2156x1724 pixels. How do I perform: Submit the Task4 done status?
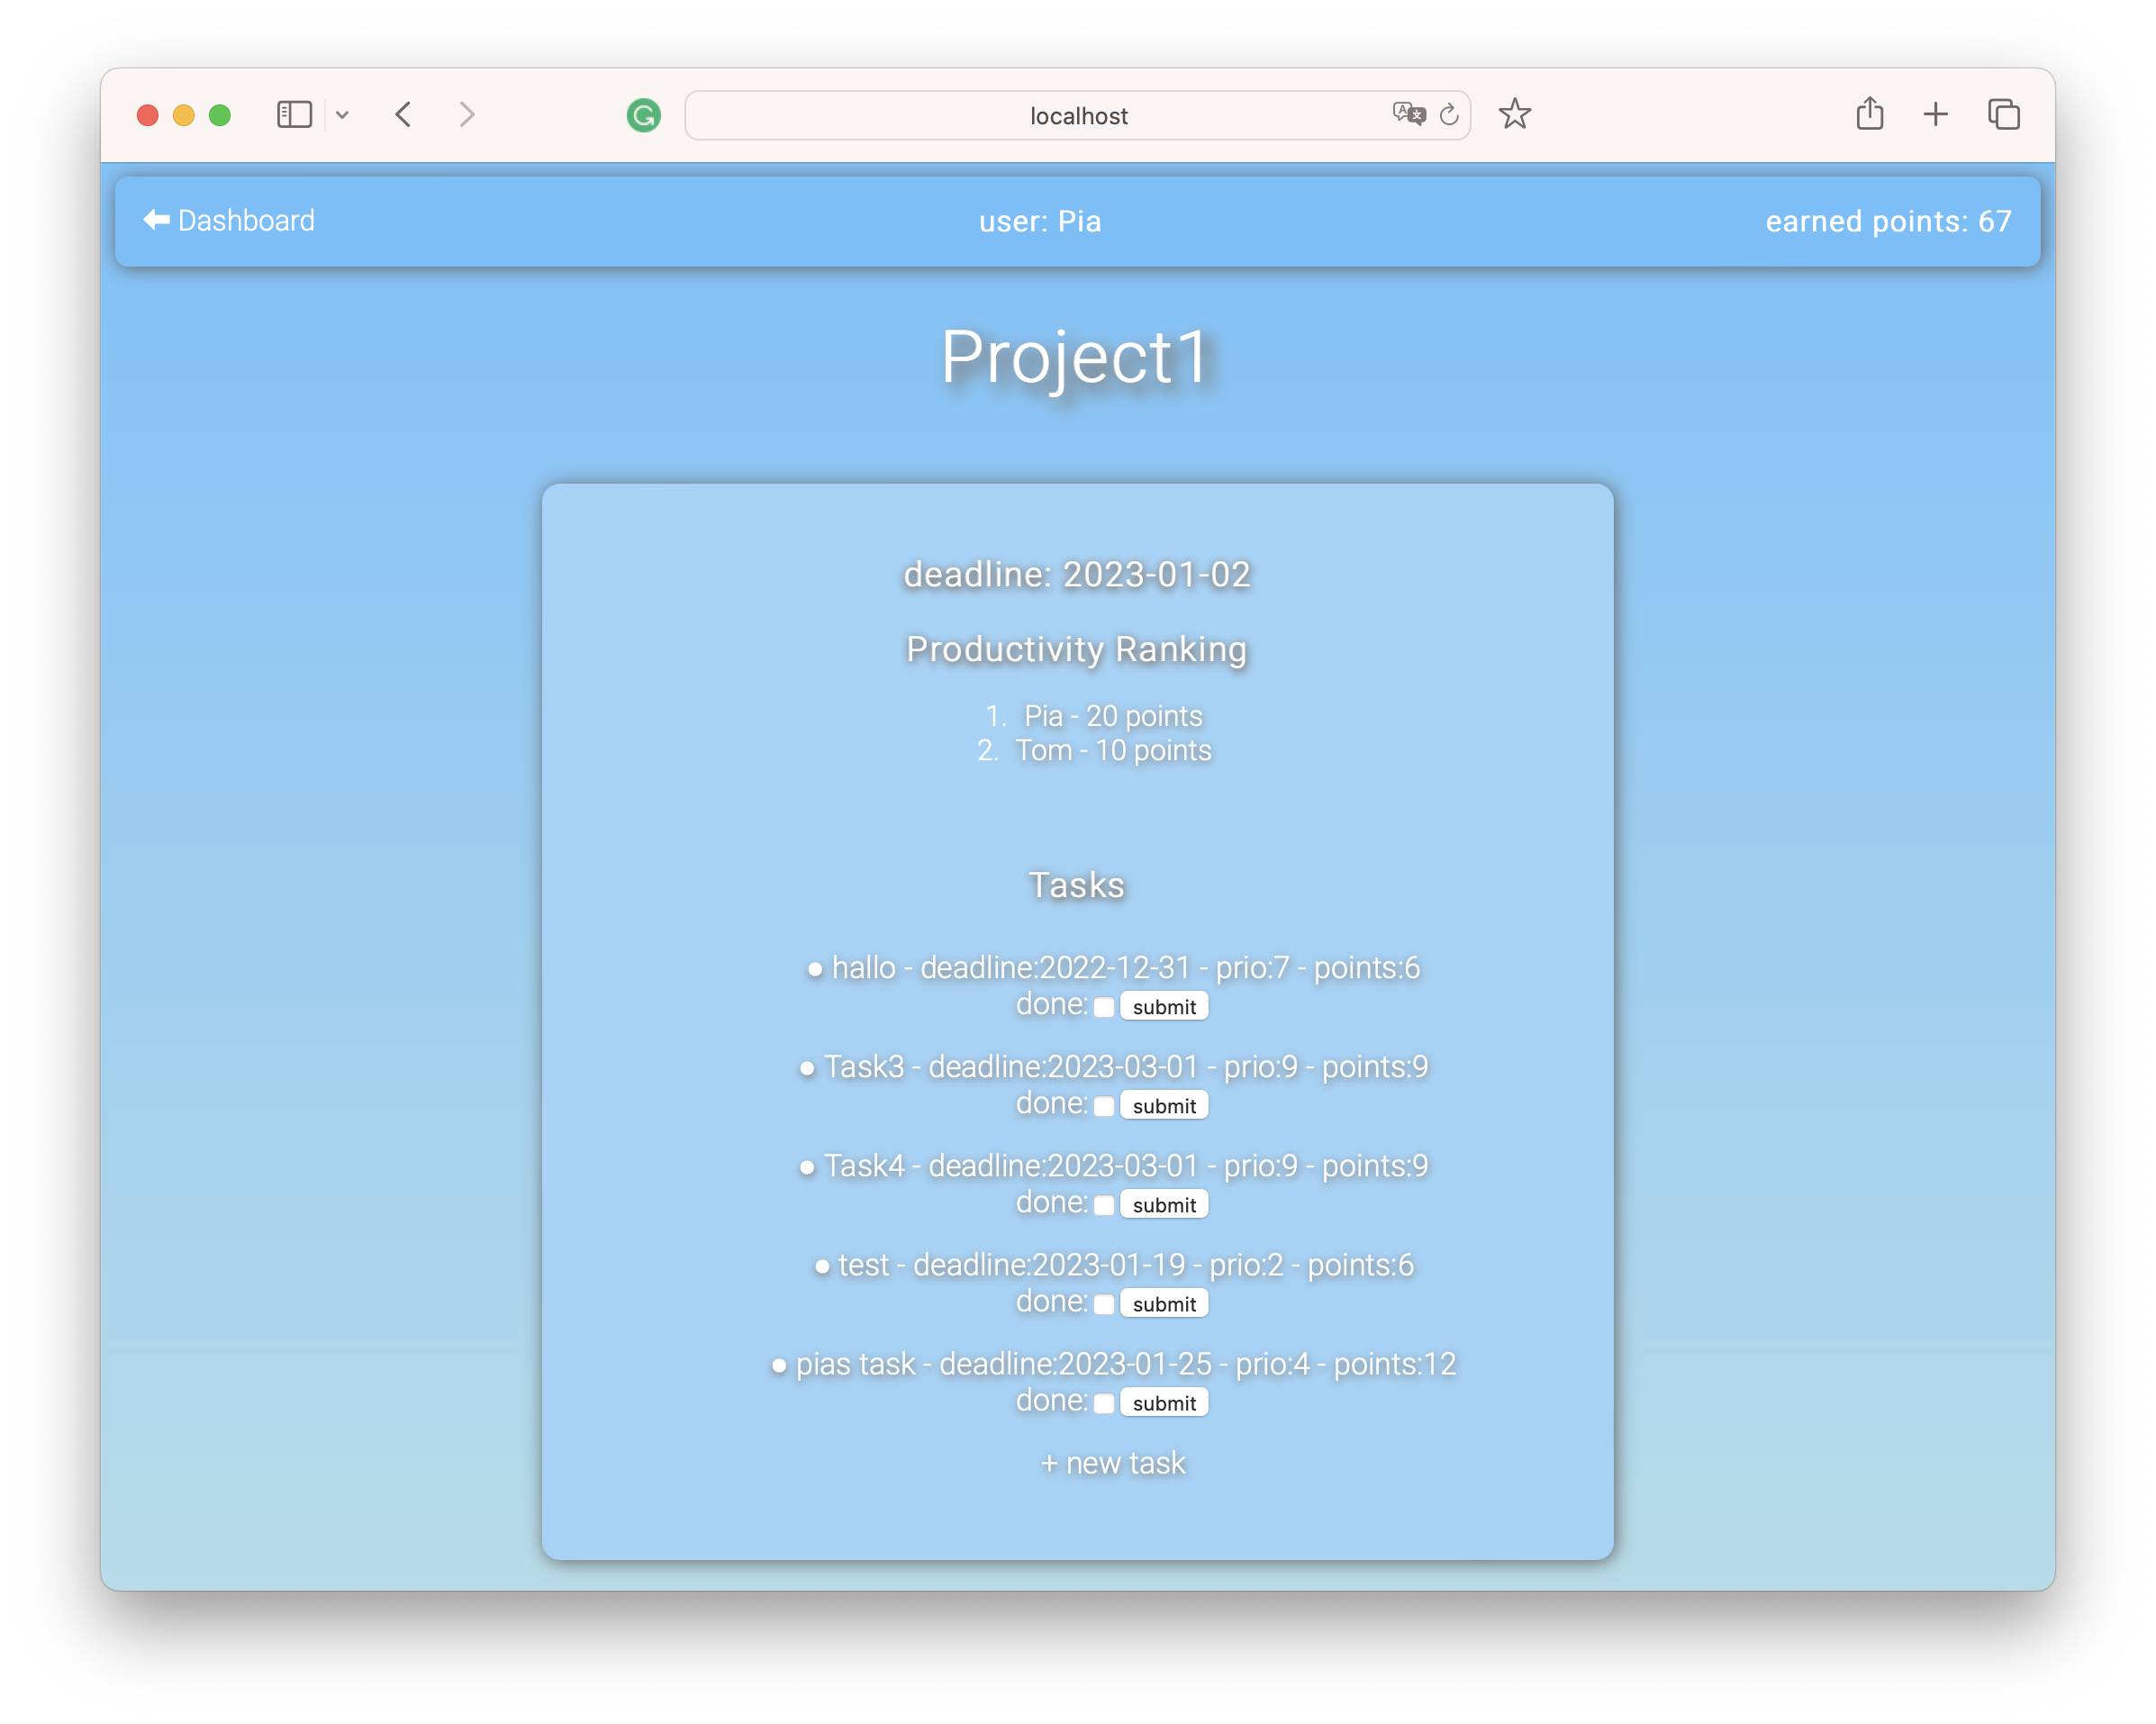coord(1163,1205)
